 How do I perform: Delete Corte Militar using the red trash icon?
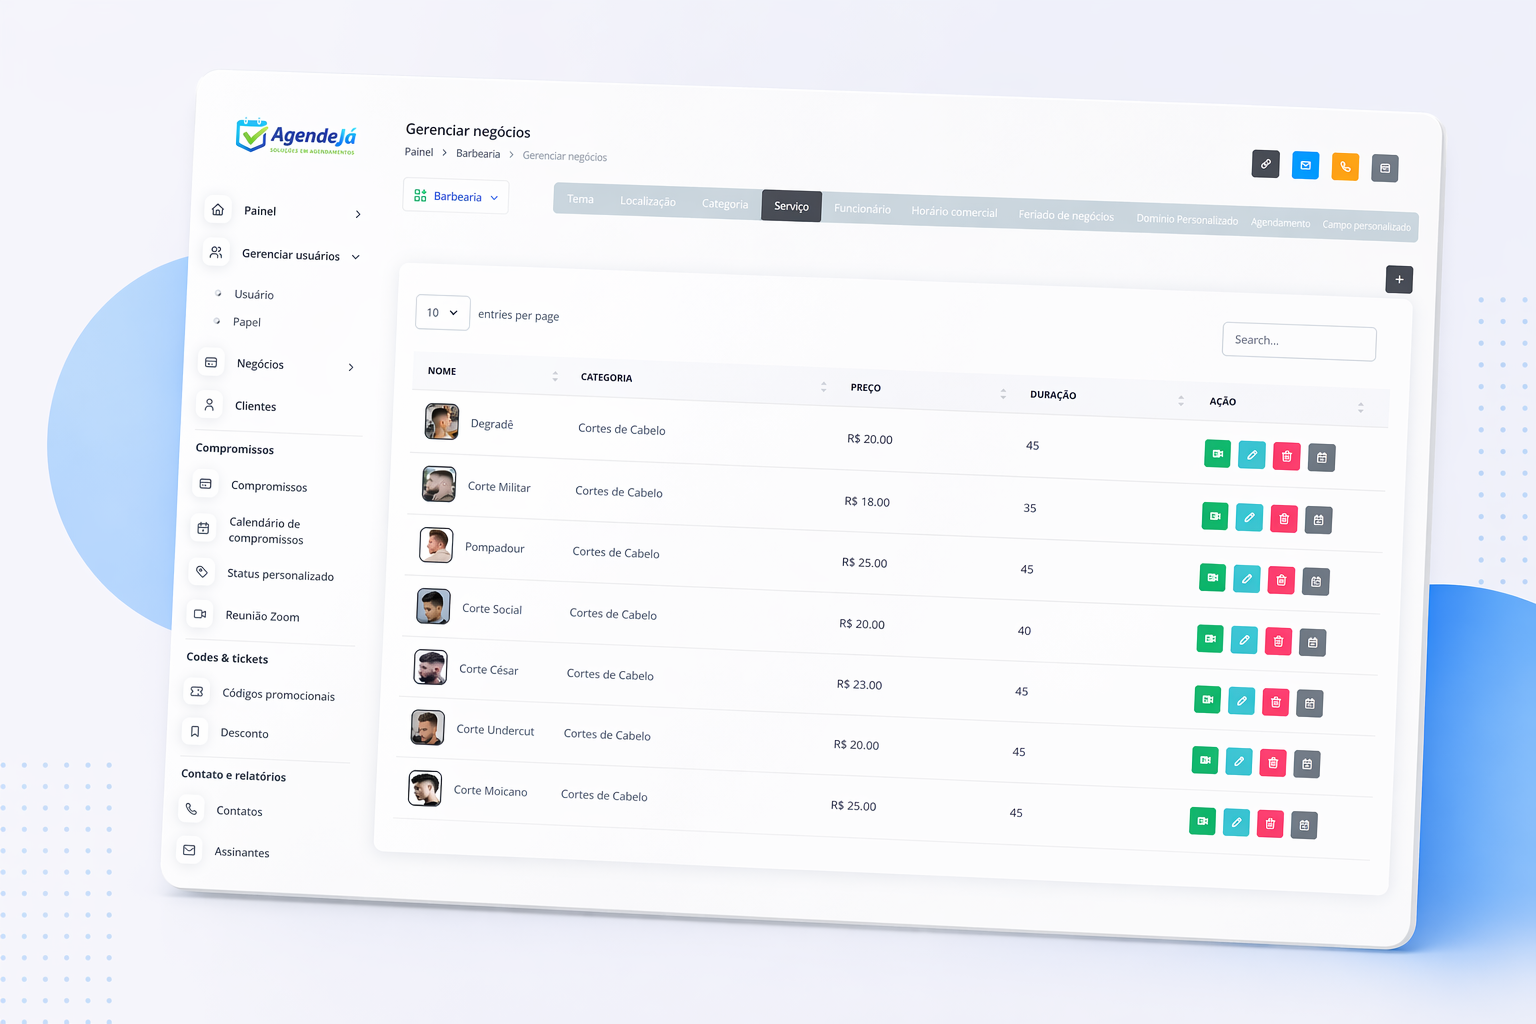pyautogui.click(x=1284, y=519)
